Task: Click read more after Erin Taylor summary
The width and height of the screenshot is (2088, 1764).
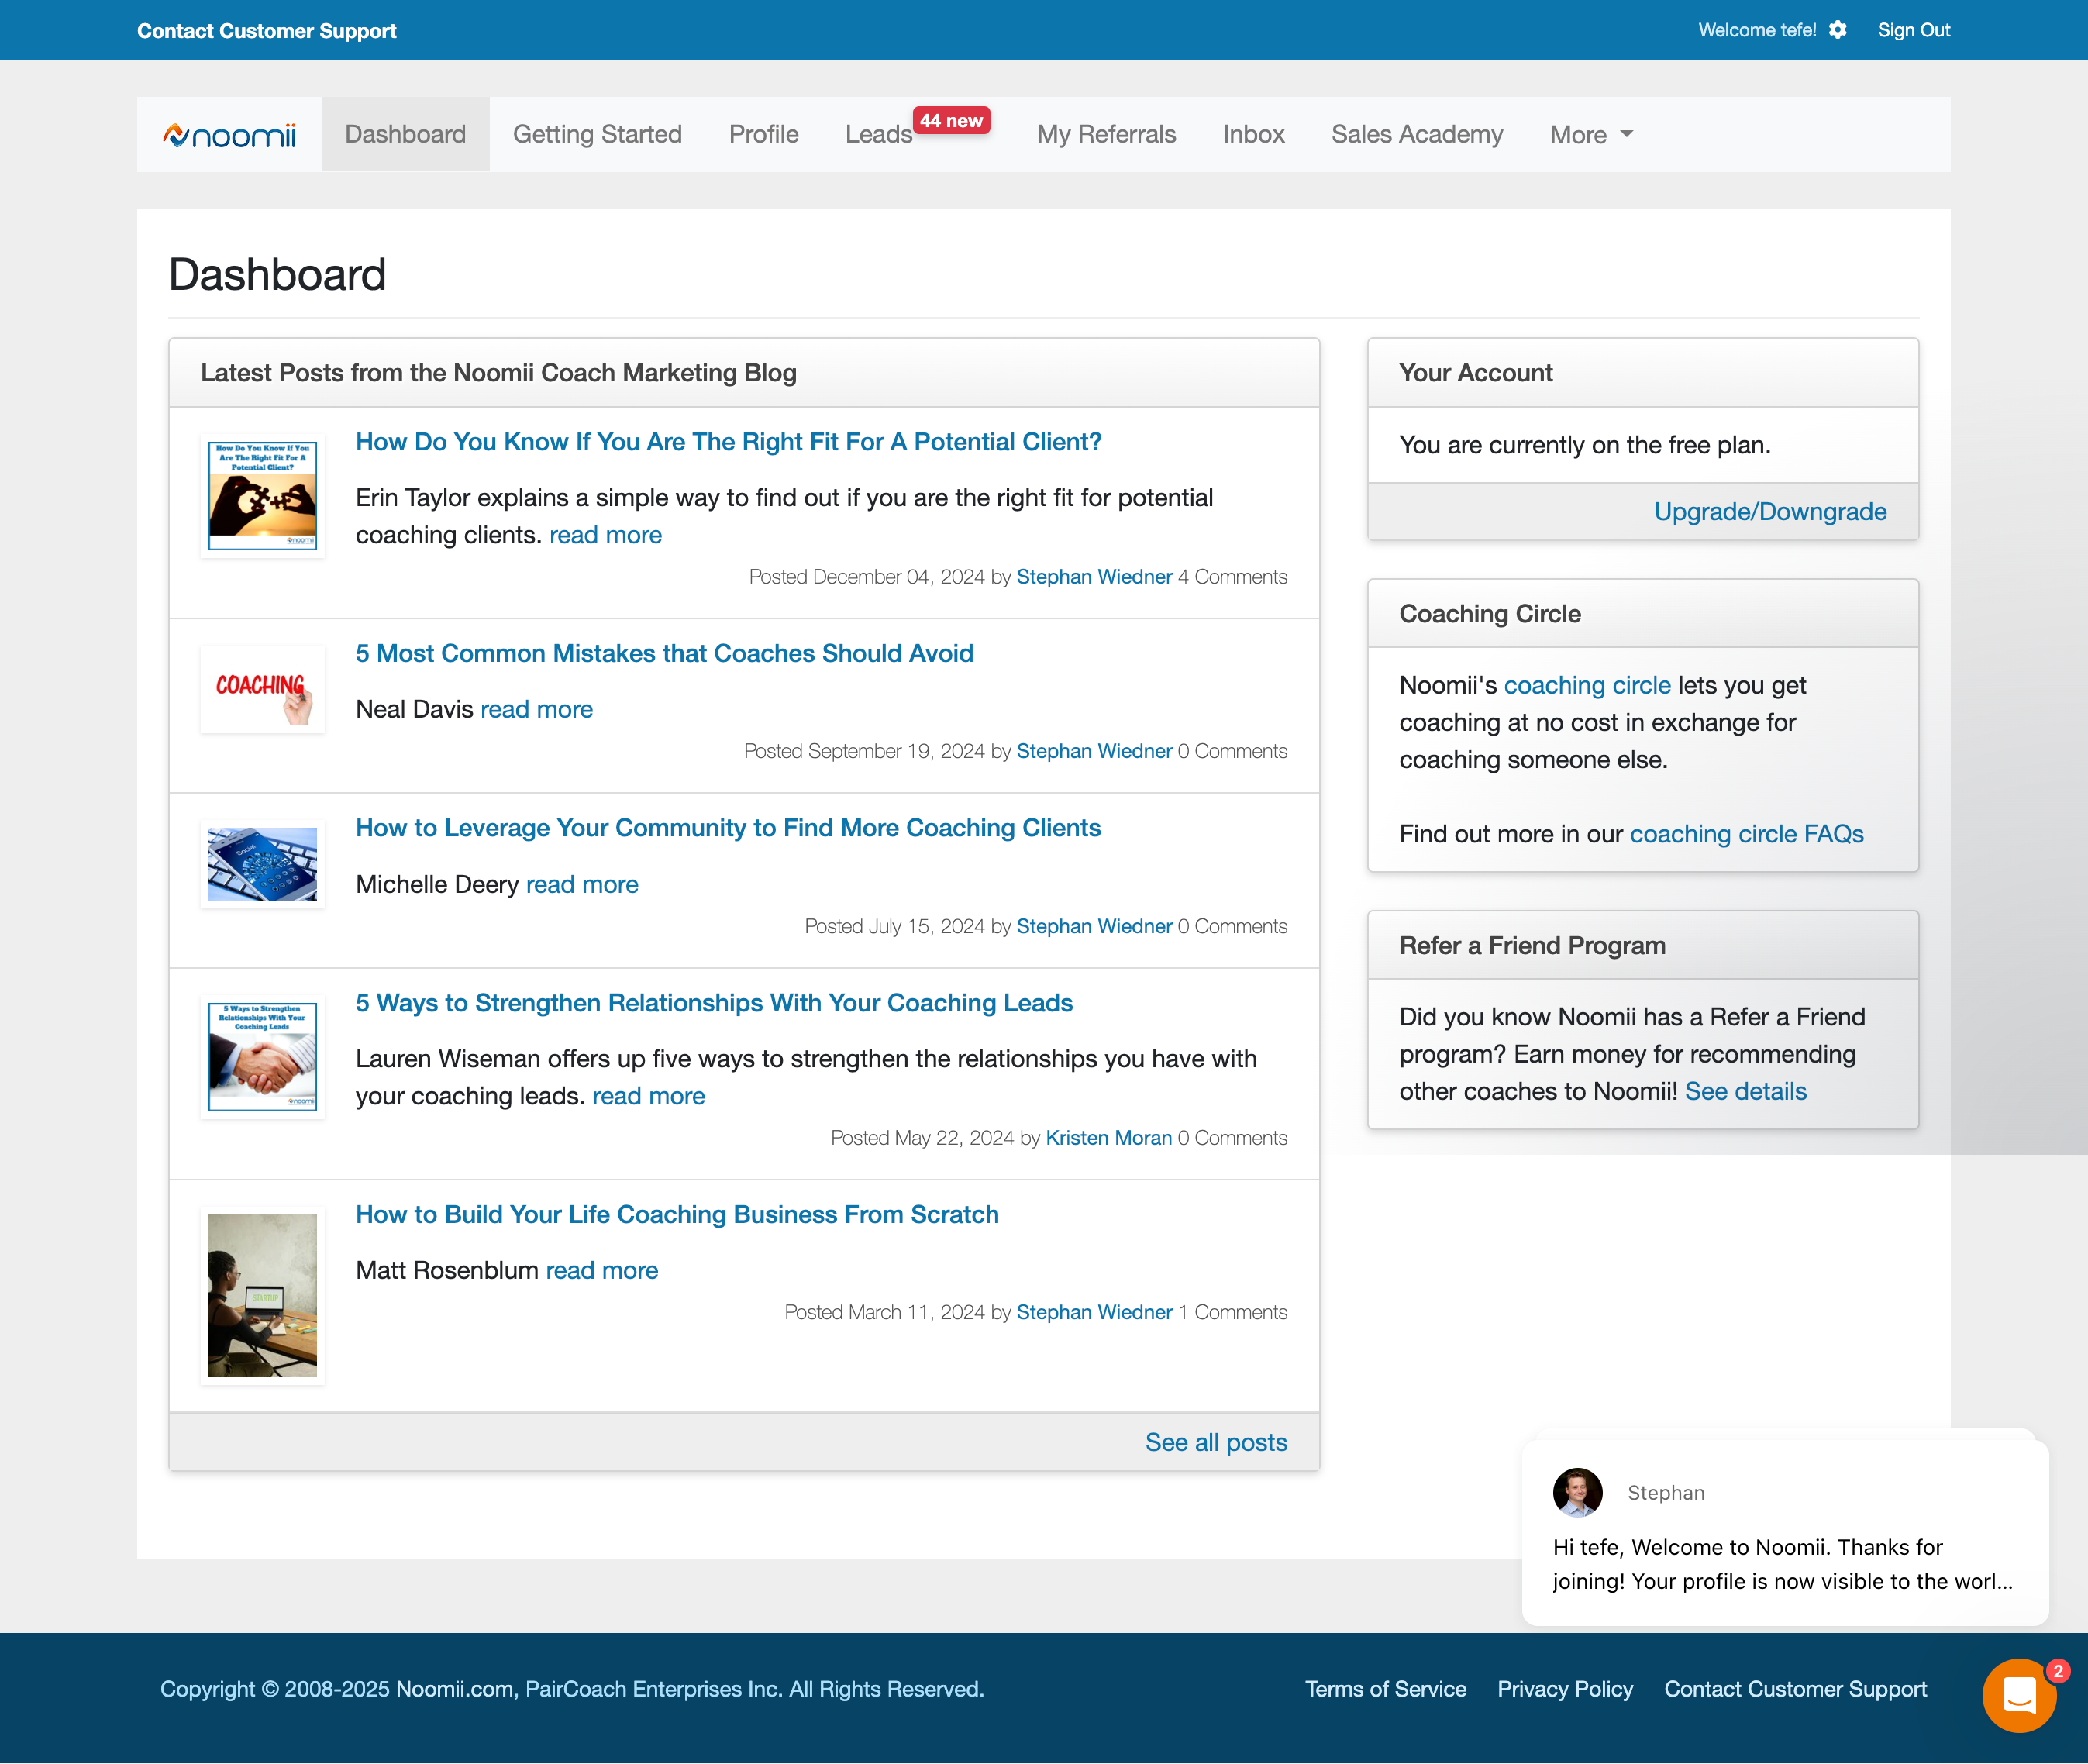Action: pyautogui.click(x=605, y=535)
